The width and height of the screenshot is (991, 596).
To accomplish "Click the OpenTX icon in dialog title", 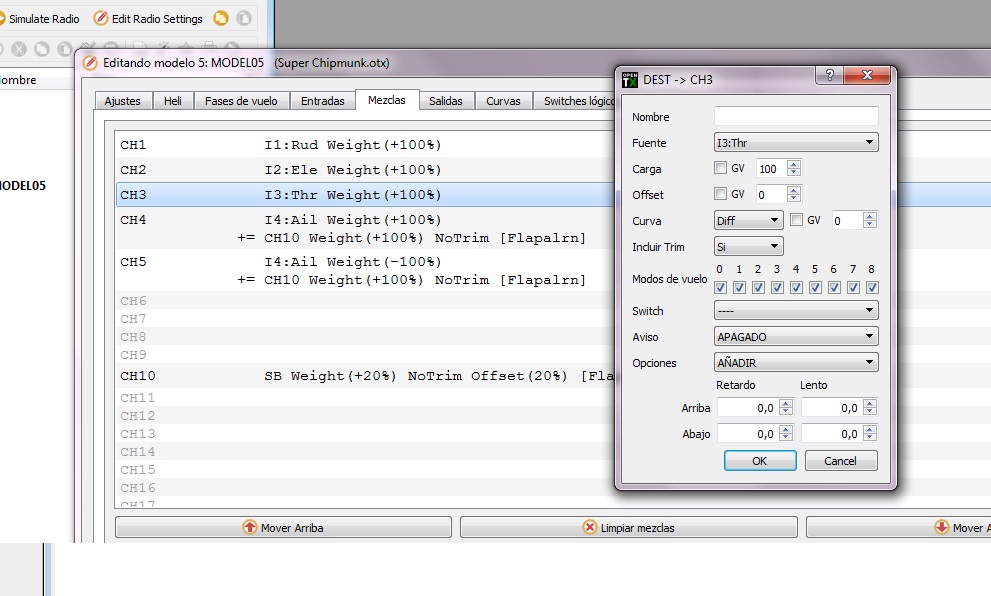I will coord(630,79).
